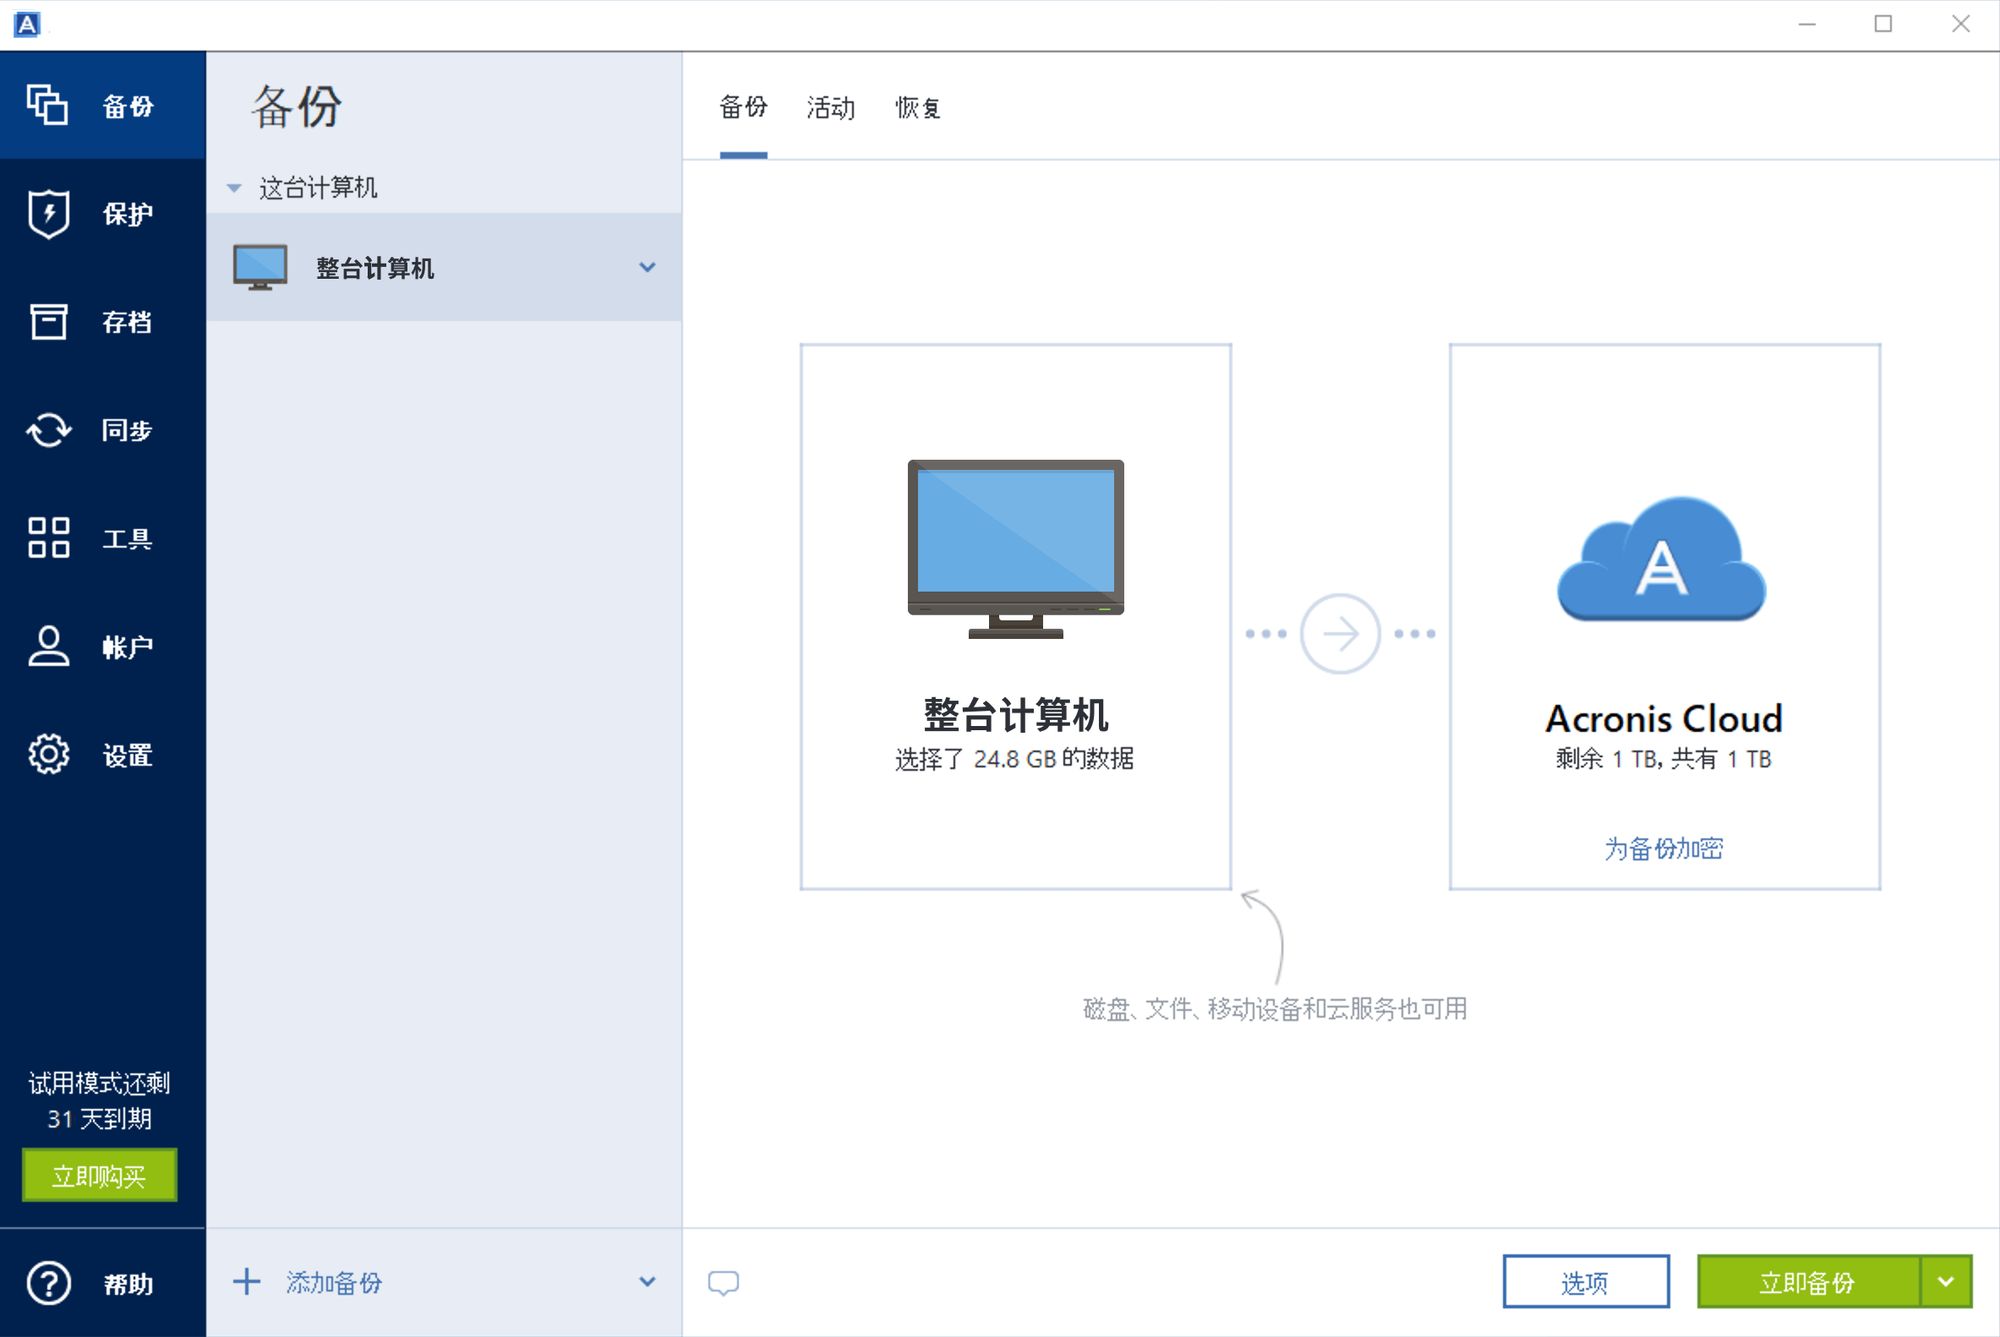Click the 选项 options button

(1586, 1282)
